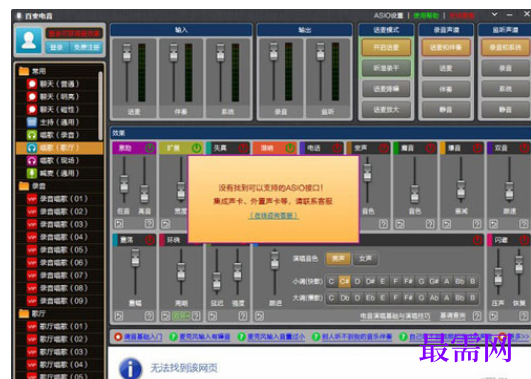This screenshot has width=531, height=379.
Task: Click the user avatar picture
Action: pyautogui.click(x=29, y=41)
